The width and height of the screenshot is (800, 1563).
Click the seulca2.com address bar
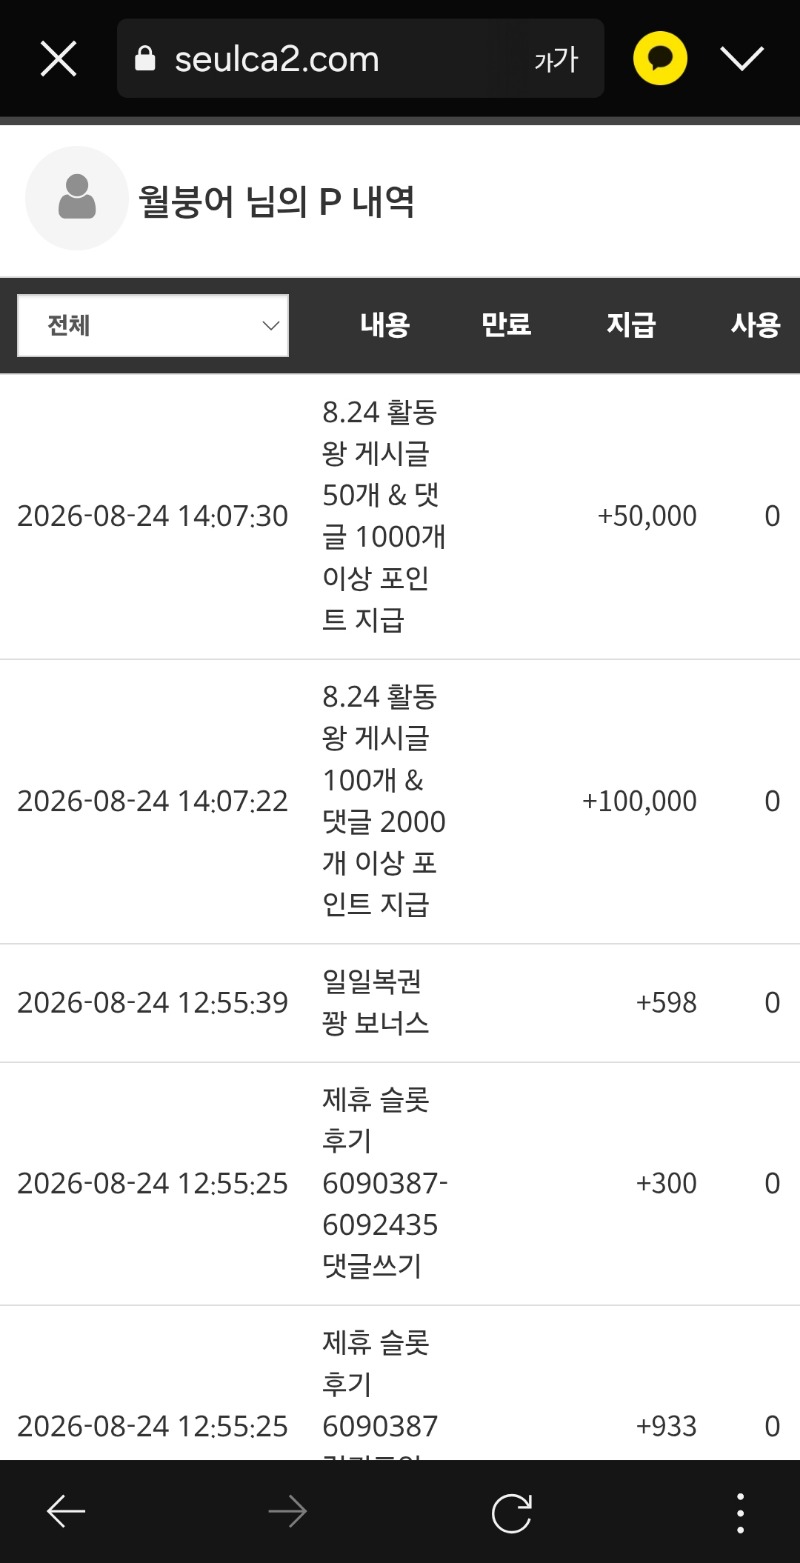click(x=360, y=58)
